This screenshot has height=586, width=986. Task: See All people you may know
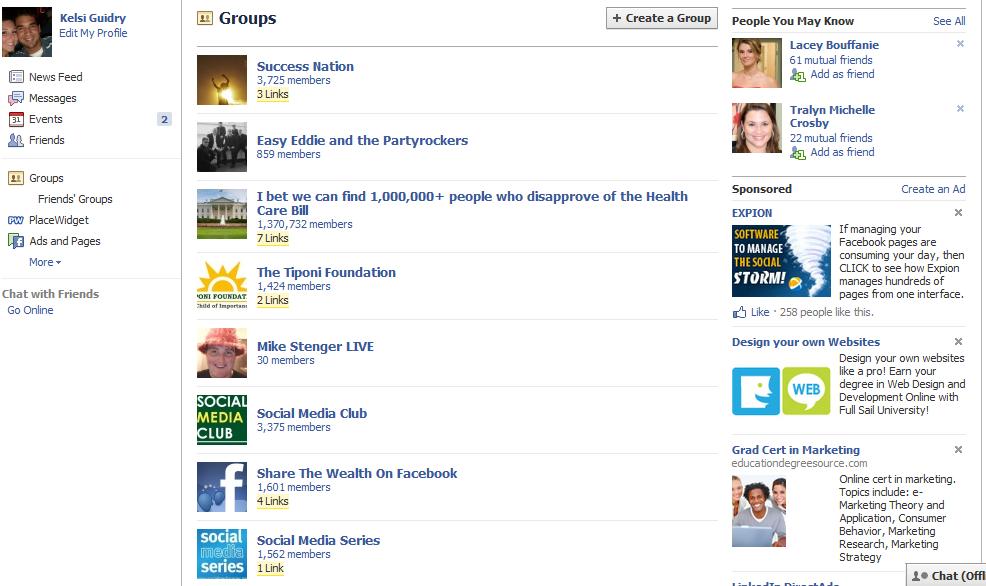coord(950,20)
